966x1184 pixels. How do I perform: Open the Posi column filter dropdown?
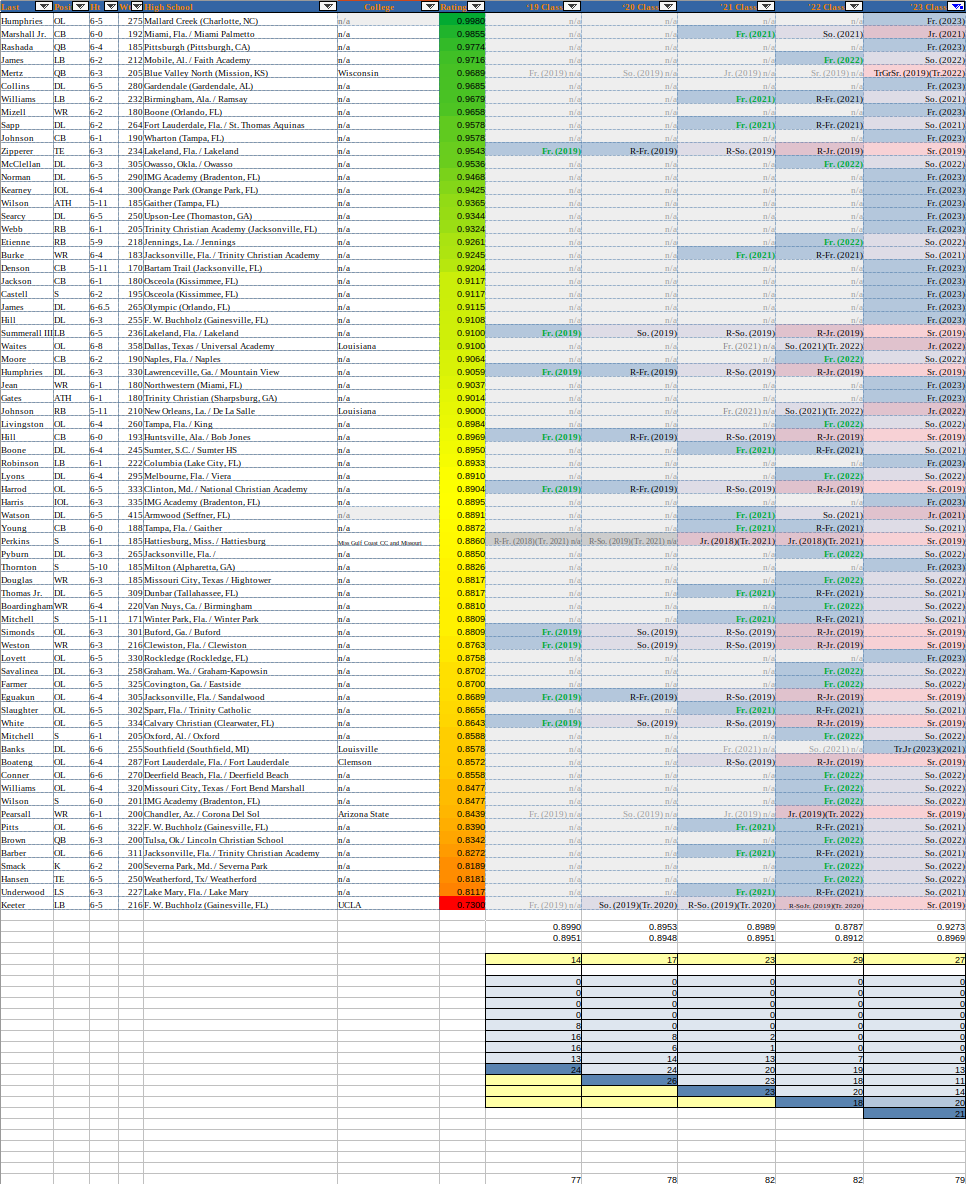(x=80, y=6)
